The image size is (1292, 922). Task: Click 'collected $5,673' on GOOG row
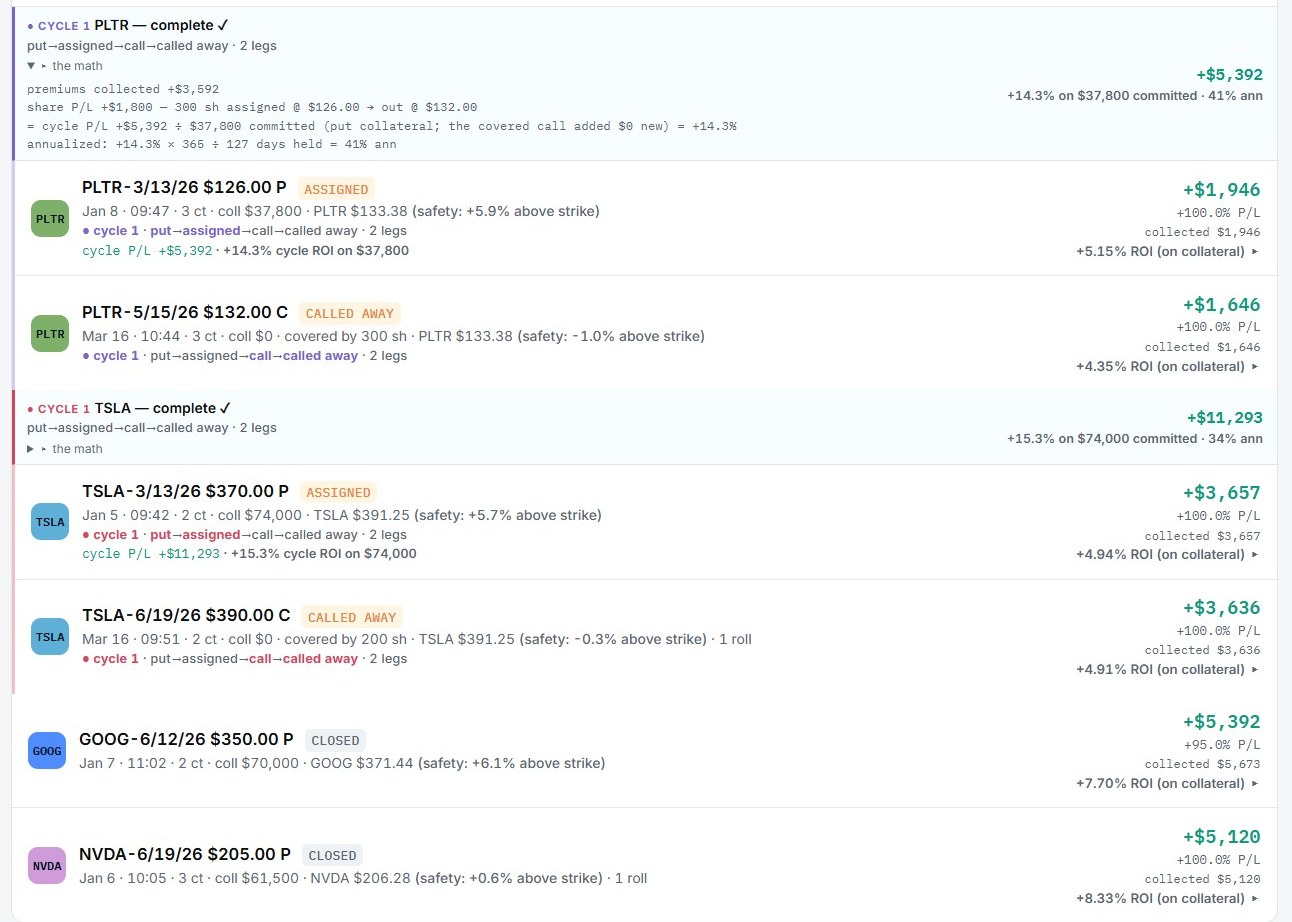tap(1202, 764)
